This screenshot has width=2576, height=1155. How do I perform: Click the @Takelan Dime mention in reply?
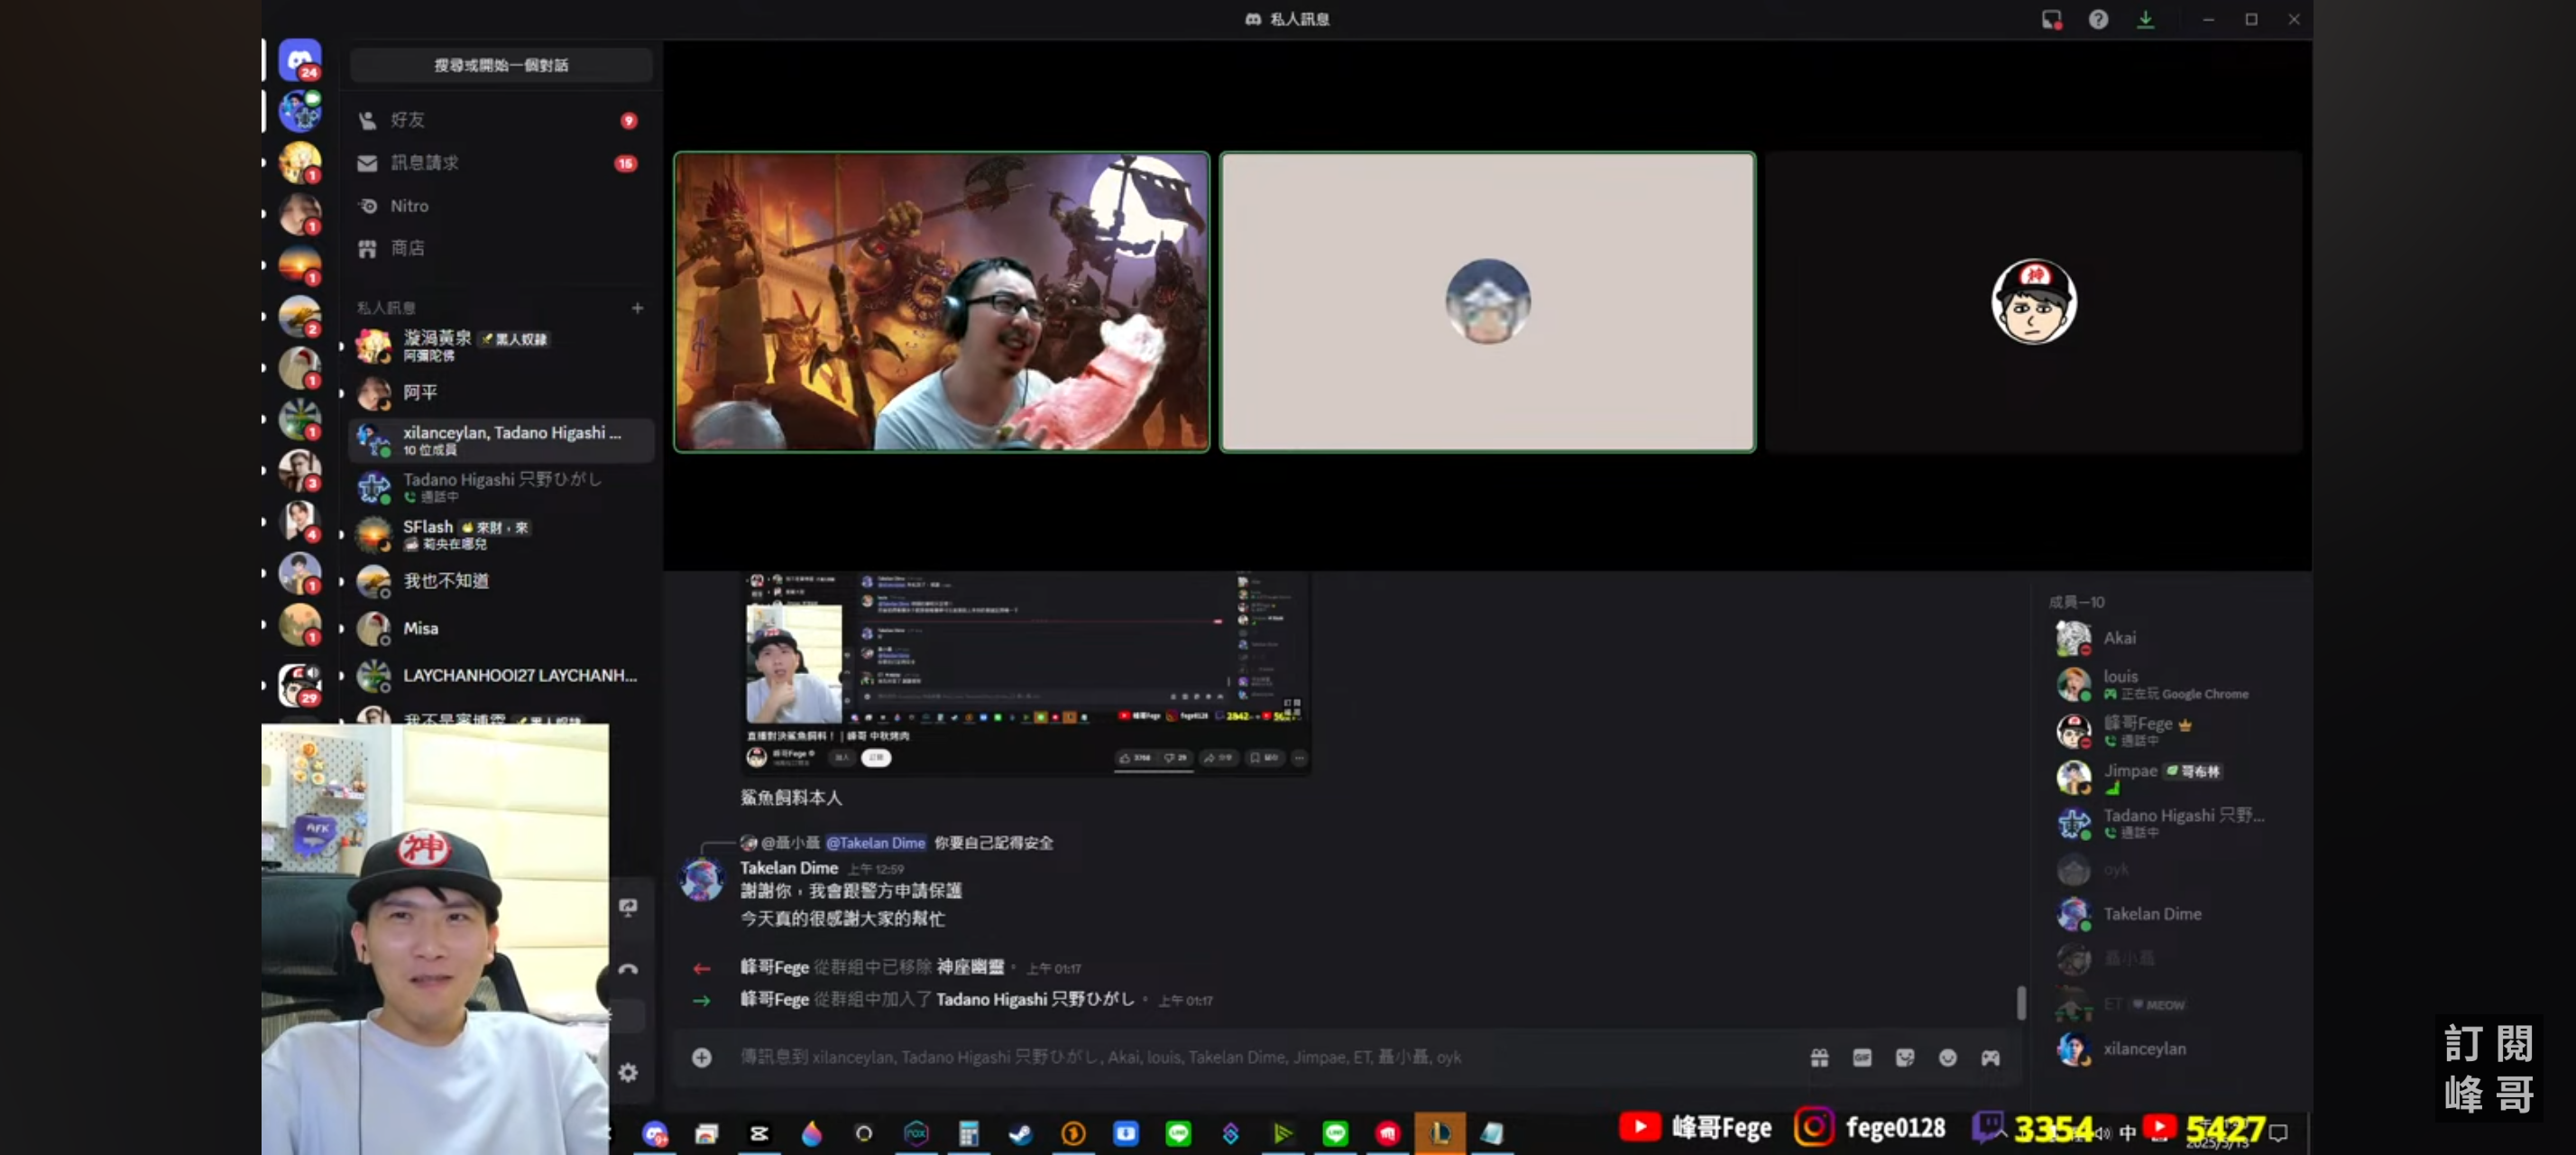point(875,842)
